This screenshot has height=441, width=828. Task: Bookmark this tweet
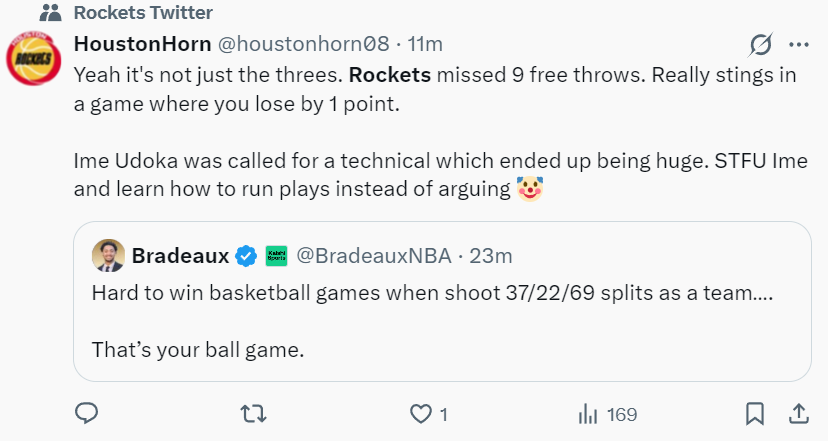point(756,413)
